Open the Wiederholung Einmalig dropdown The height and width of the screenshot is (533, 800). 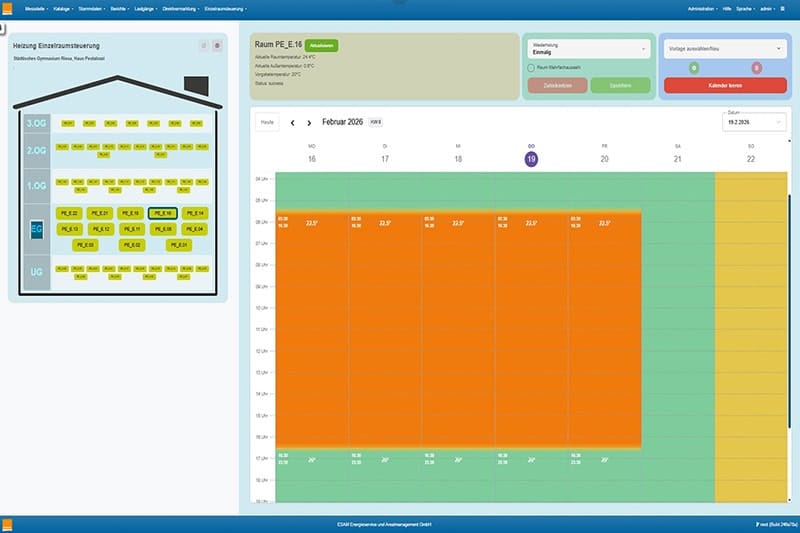pyautogui.click(x=588, y=48)
